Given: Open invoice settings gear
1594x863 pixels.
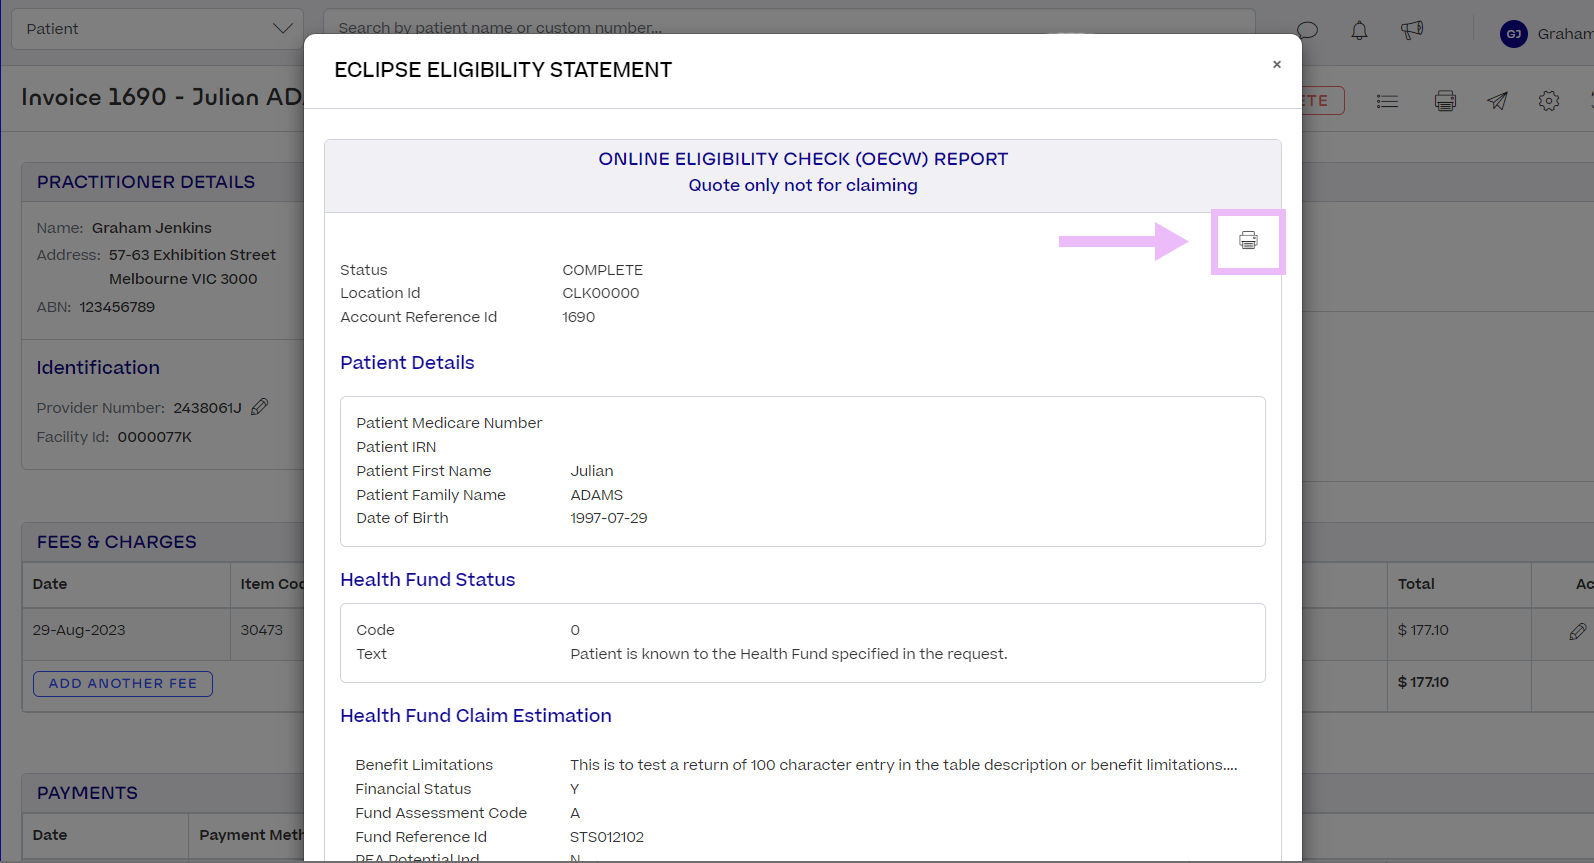Looking at the screenshot, I should click(x=1549, y=101).
